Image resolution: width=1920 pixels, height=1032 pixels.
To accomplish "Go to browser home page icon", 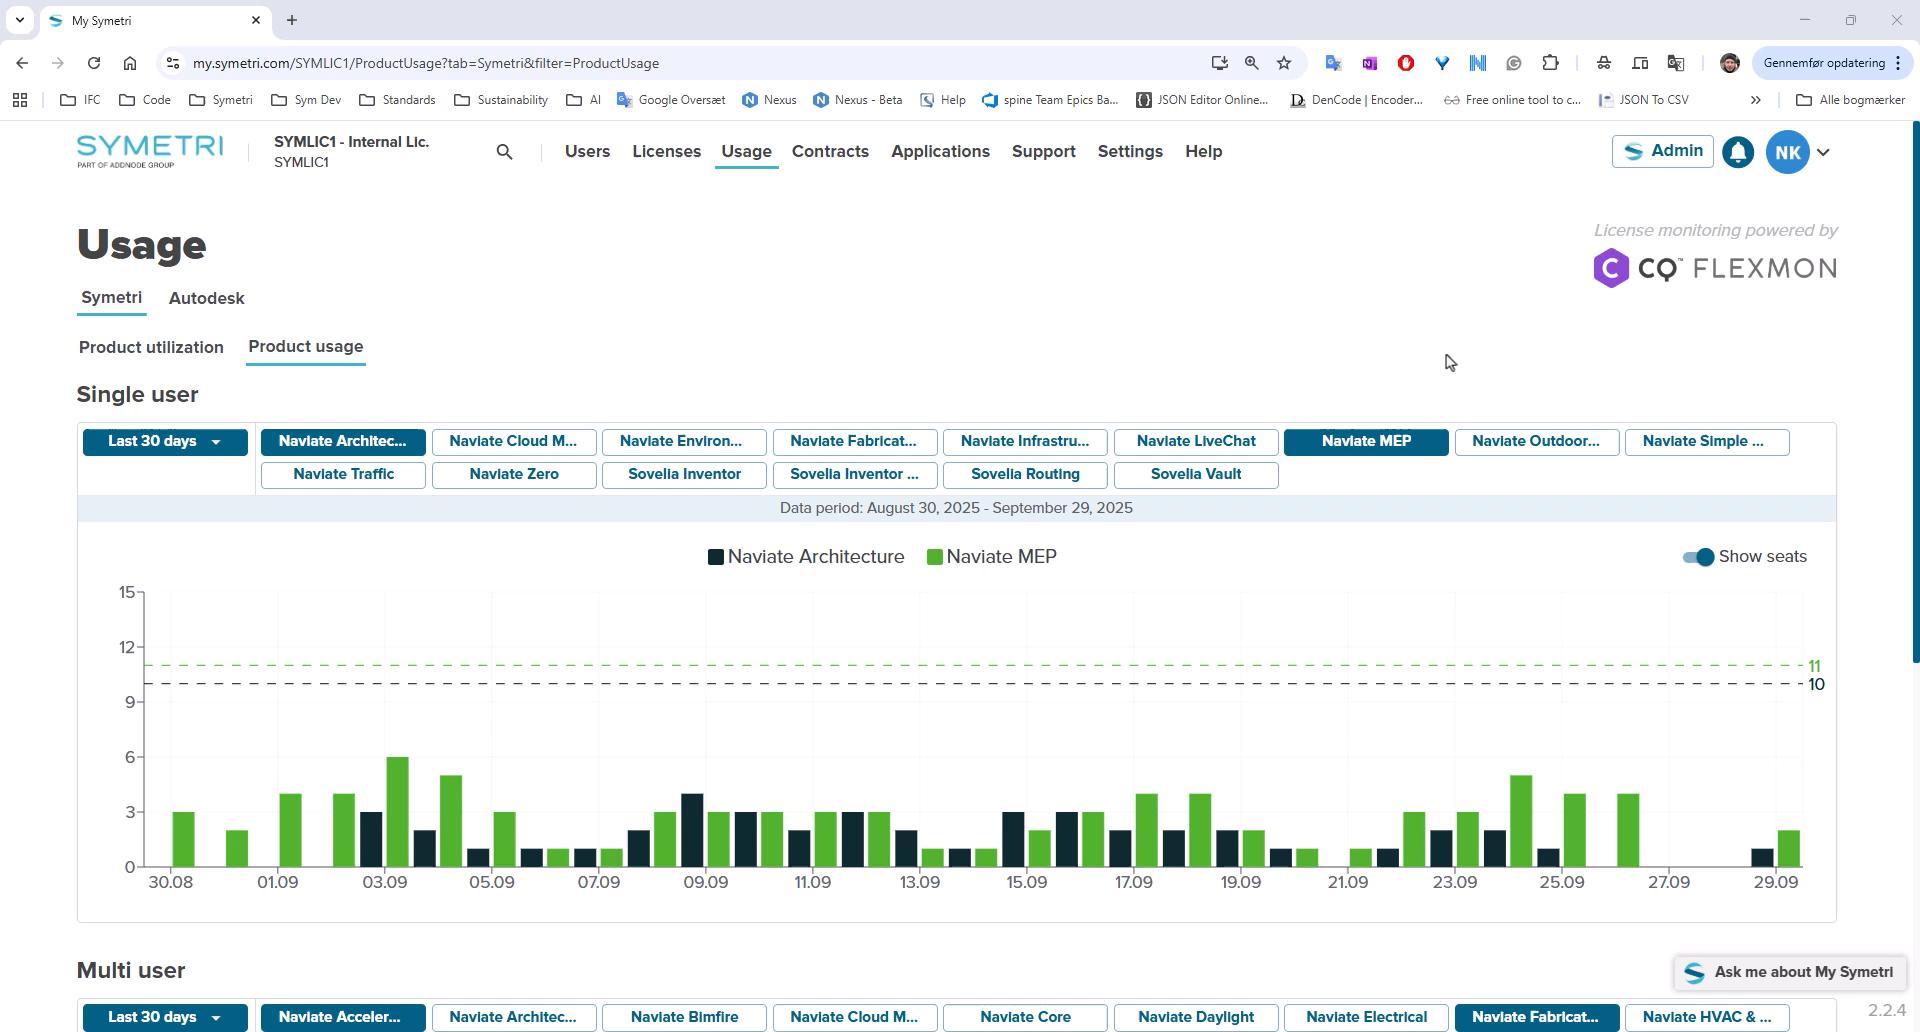I will click(130, 63).
